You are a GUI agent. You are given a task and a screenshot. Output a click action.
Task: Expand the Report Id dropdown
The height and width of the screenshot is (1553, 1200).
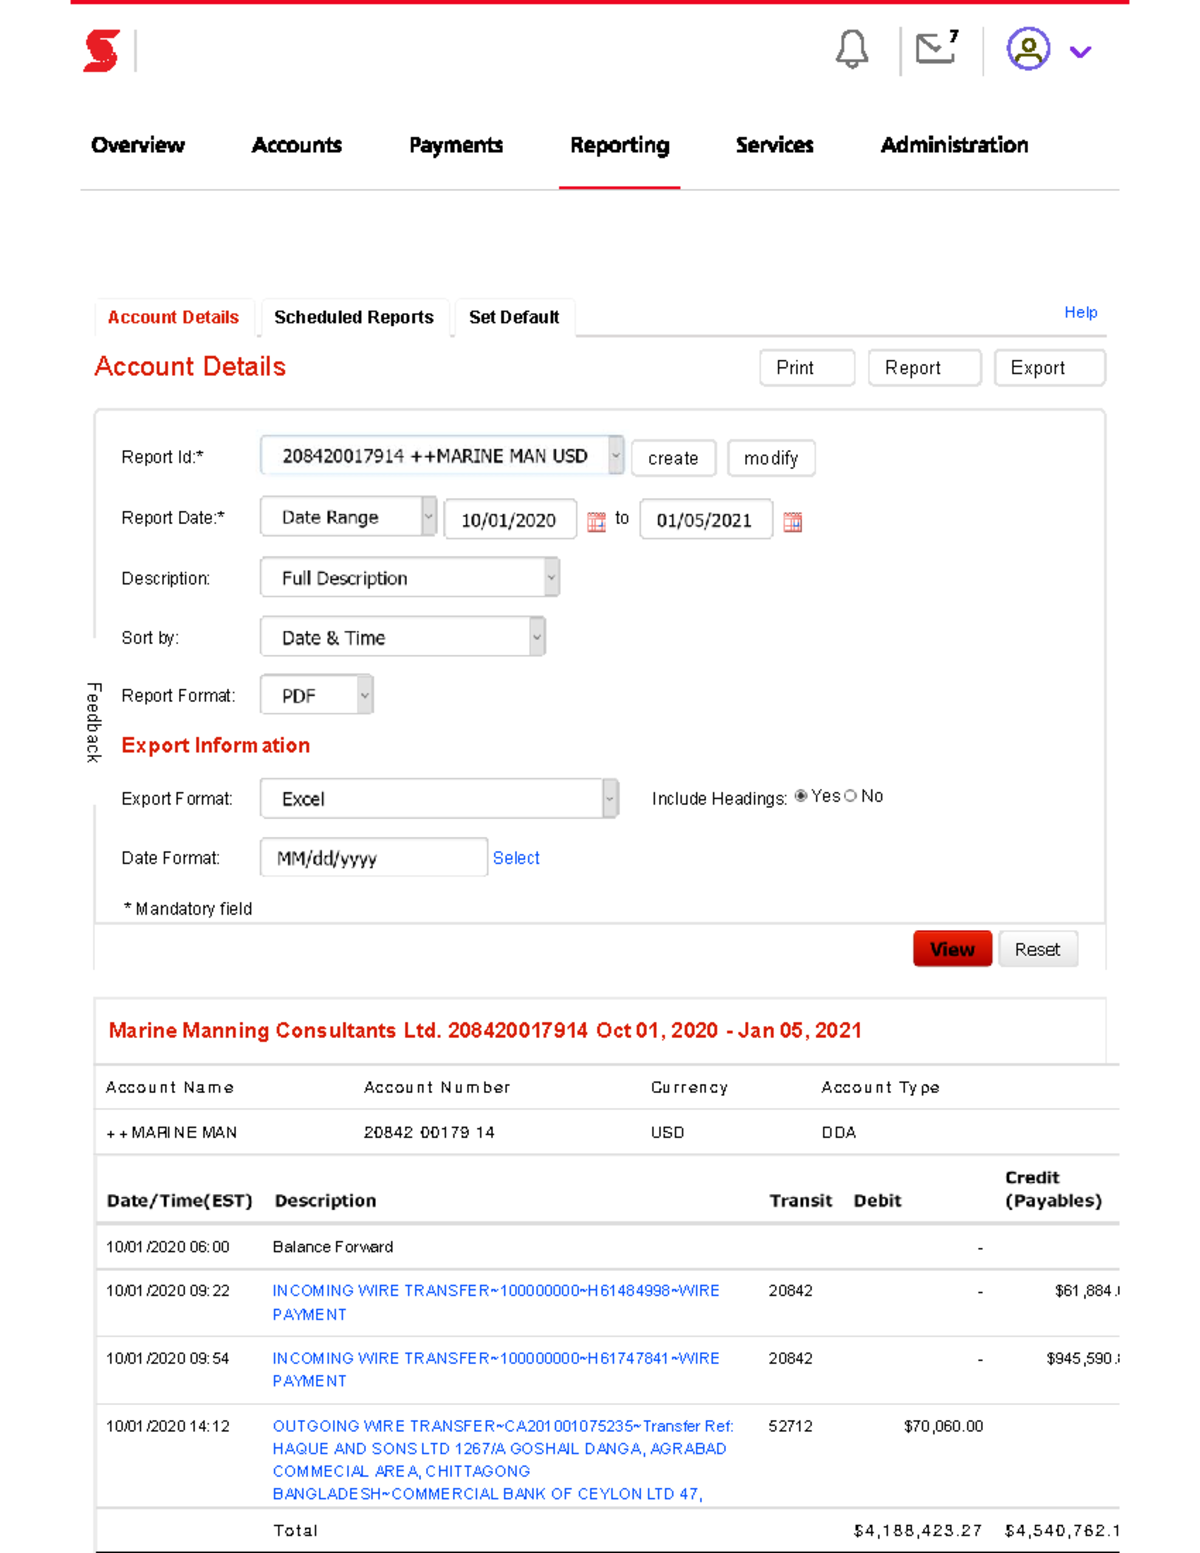[x=616, y=456]
